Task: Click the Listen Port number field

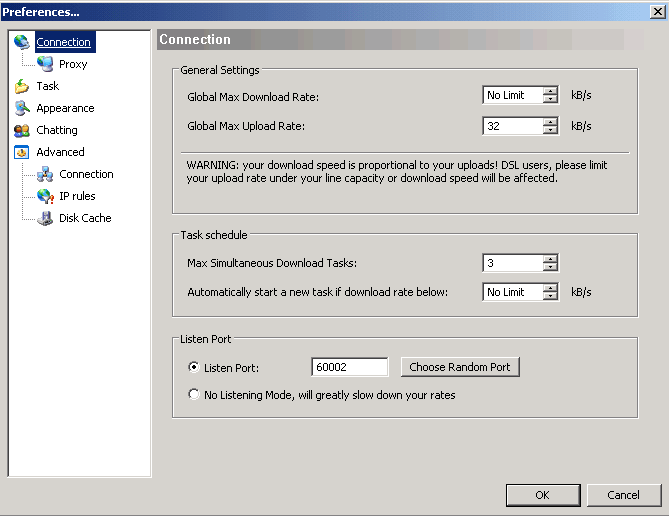Action: coord(350,367)
